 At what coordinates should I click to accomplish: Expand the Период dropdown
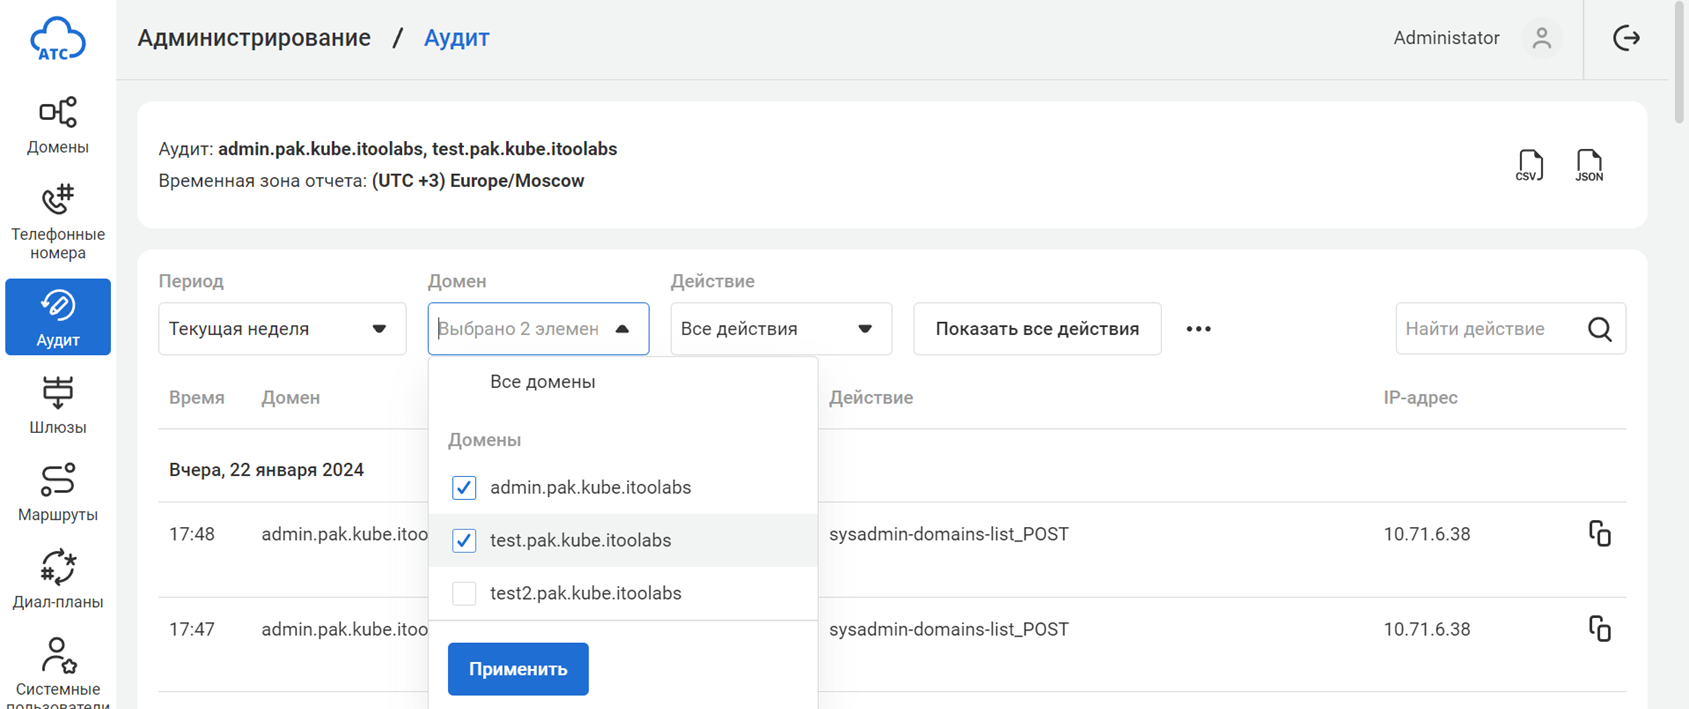(x=282, y=329)
